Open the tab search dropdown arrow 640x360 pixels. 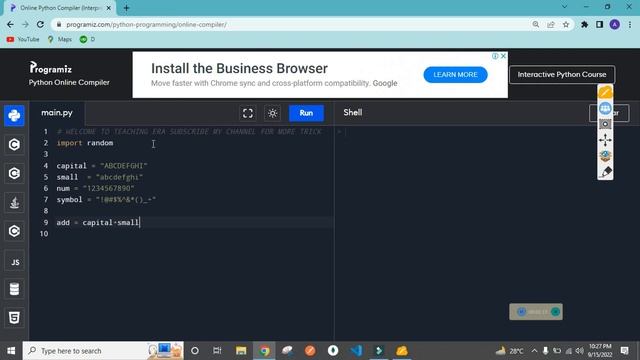coord(564,7)
